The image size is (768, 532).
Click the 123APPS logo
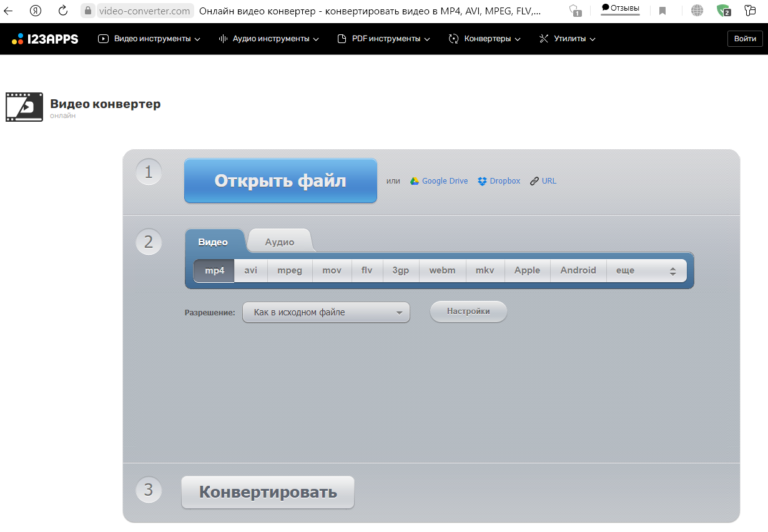click(x=44, y=39)
